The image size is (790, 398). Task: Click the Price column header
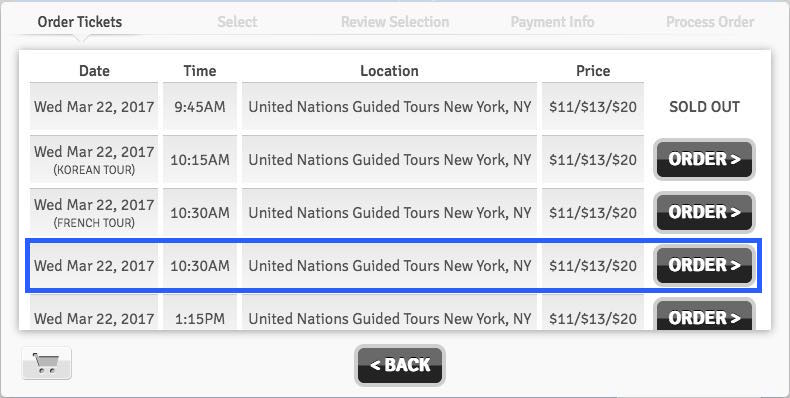[593, 71]
